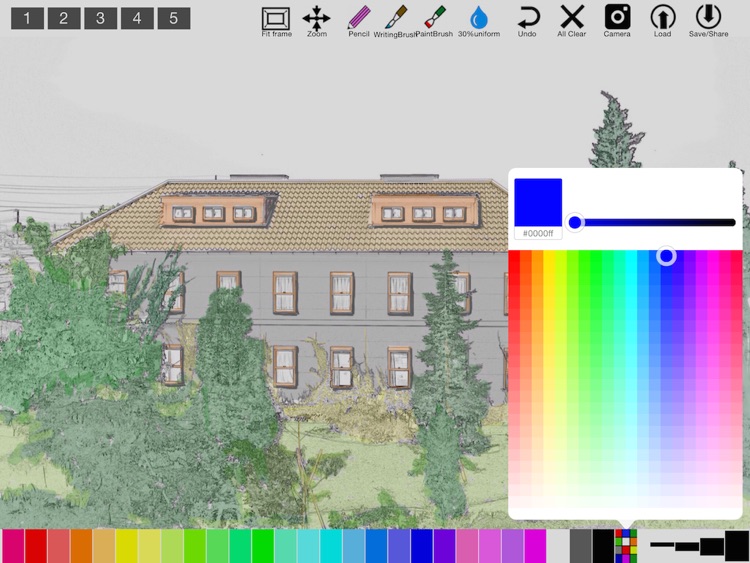Pick the salmon swatch between red and orange
Screen dimensions: 750x563
[x=59, y=546]
